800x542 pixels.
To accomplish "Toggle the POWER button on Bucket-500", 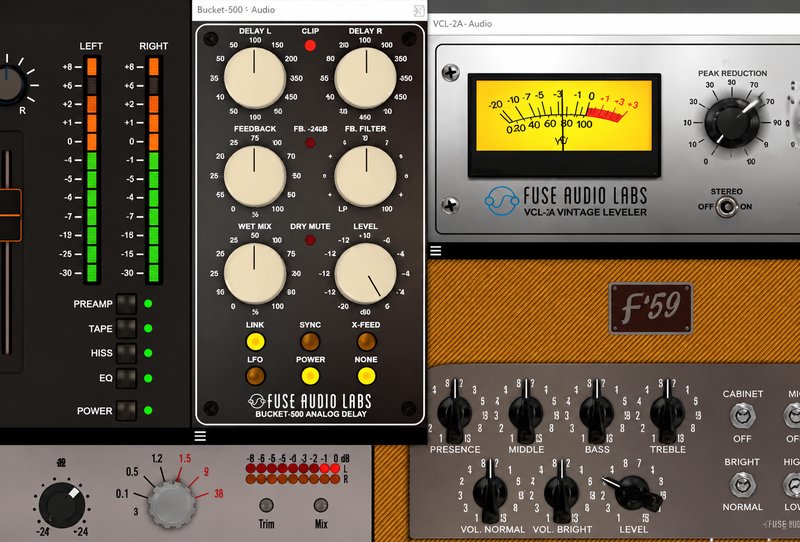I will (310, 376).
